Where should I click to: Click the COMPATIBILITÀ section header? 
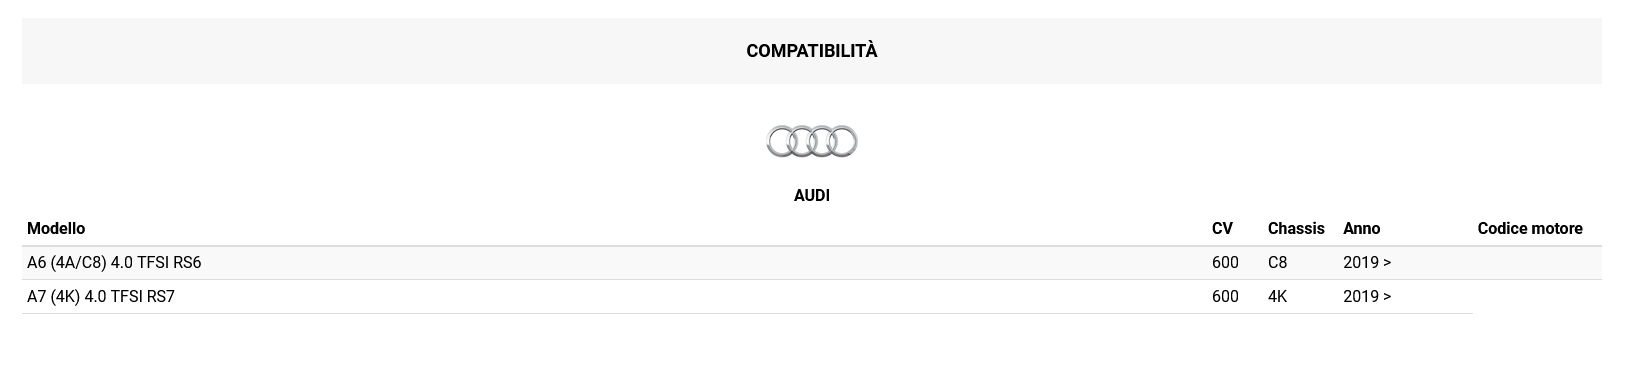811,51
